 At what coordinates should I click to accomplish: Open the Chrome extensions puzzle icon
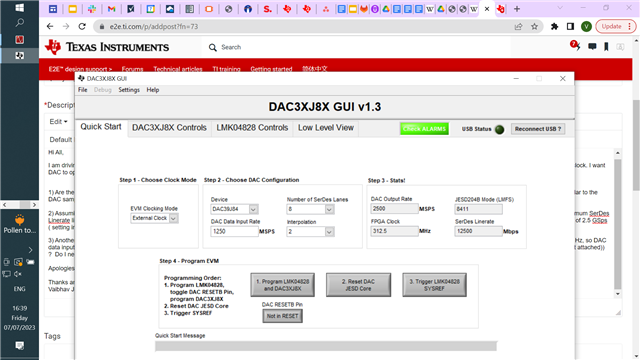point(554,27)
